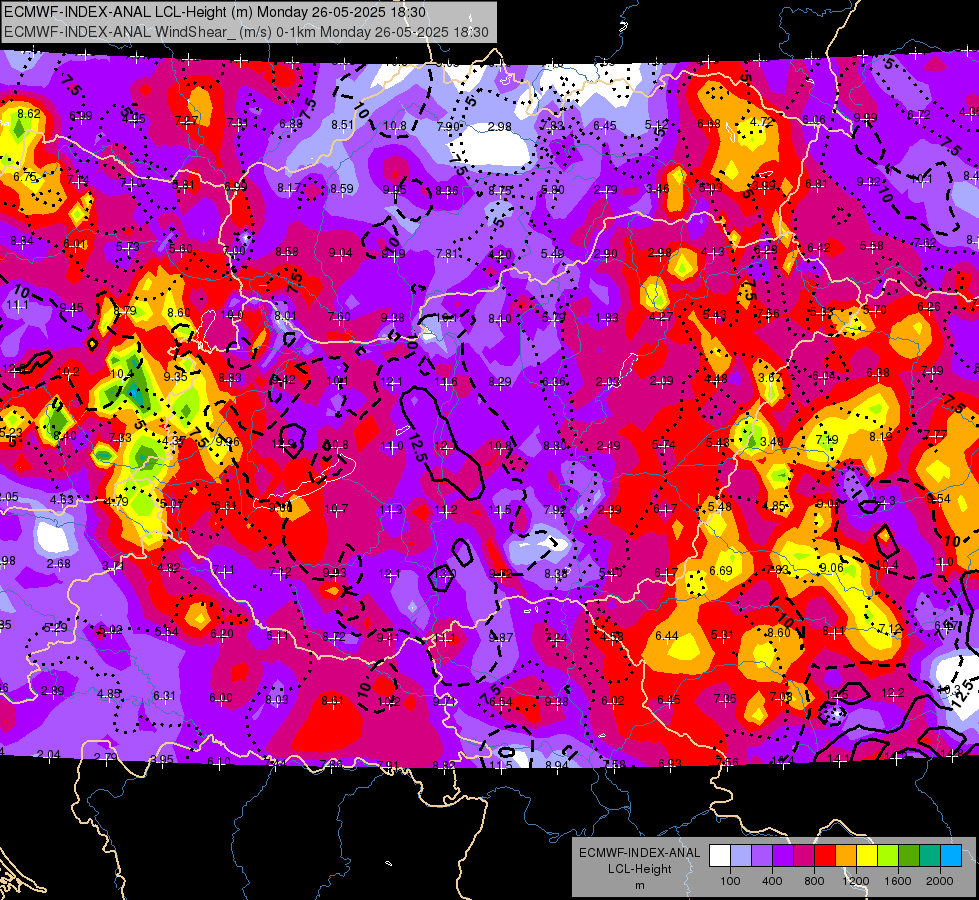Click the legend value 800
This screenshot has width=979, height=900.
(814, 881)
